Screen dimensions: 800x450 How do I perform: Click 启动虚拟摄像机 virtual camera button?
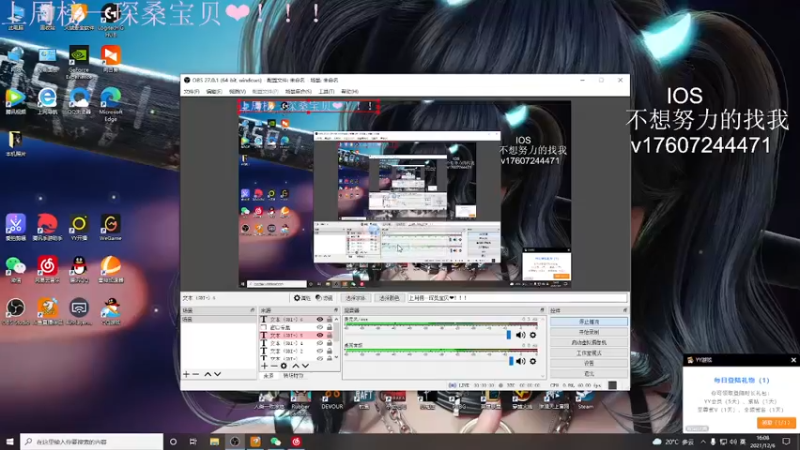coord(589,342)
